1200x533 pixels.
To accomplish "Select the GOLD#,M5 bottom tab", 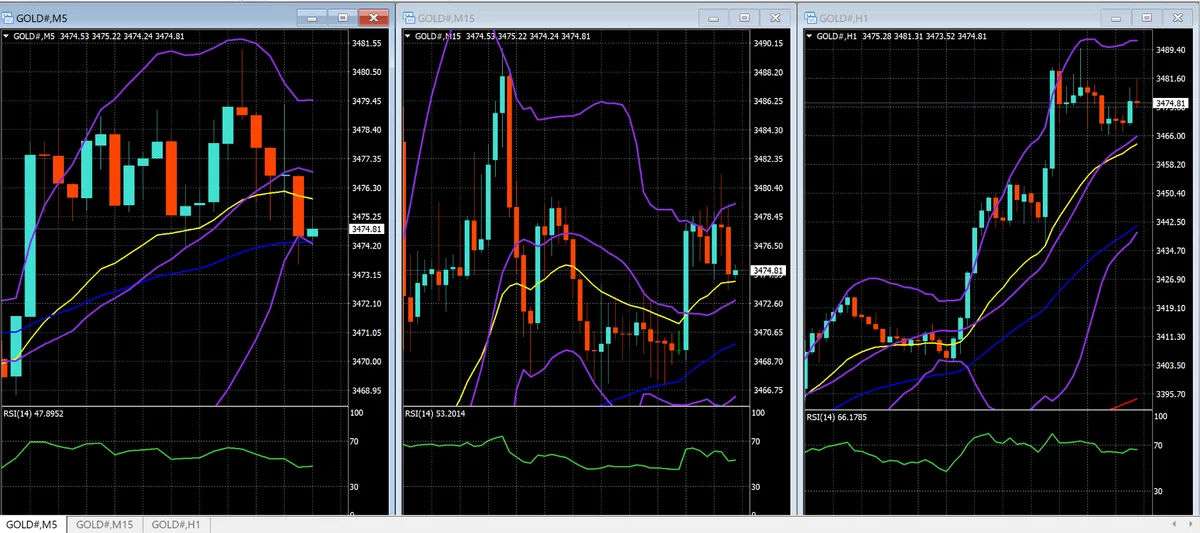I will coord(33,525).
